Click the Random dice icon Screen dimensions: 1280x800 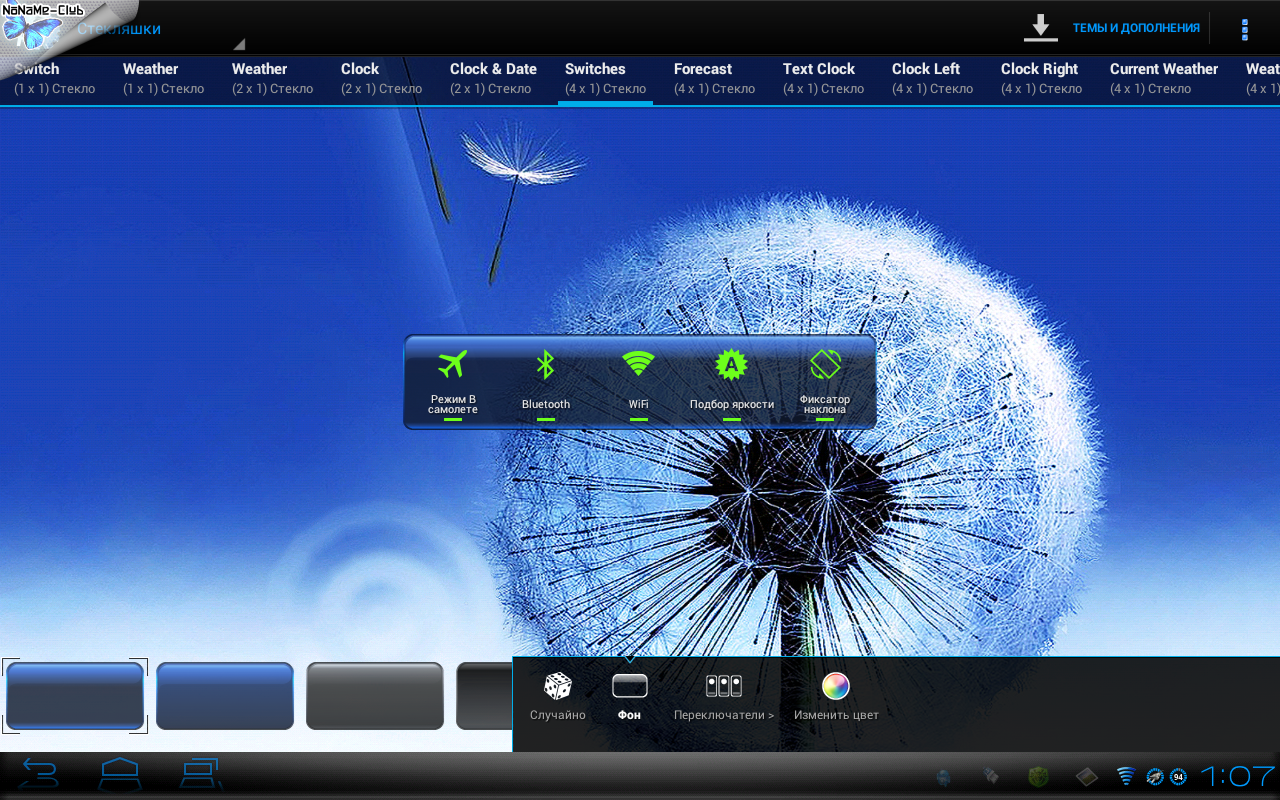(557, 686)
